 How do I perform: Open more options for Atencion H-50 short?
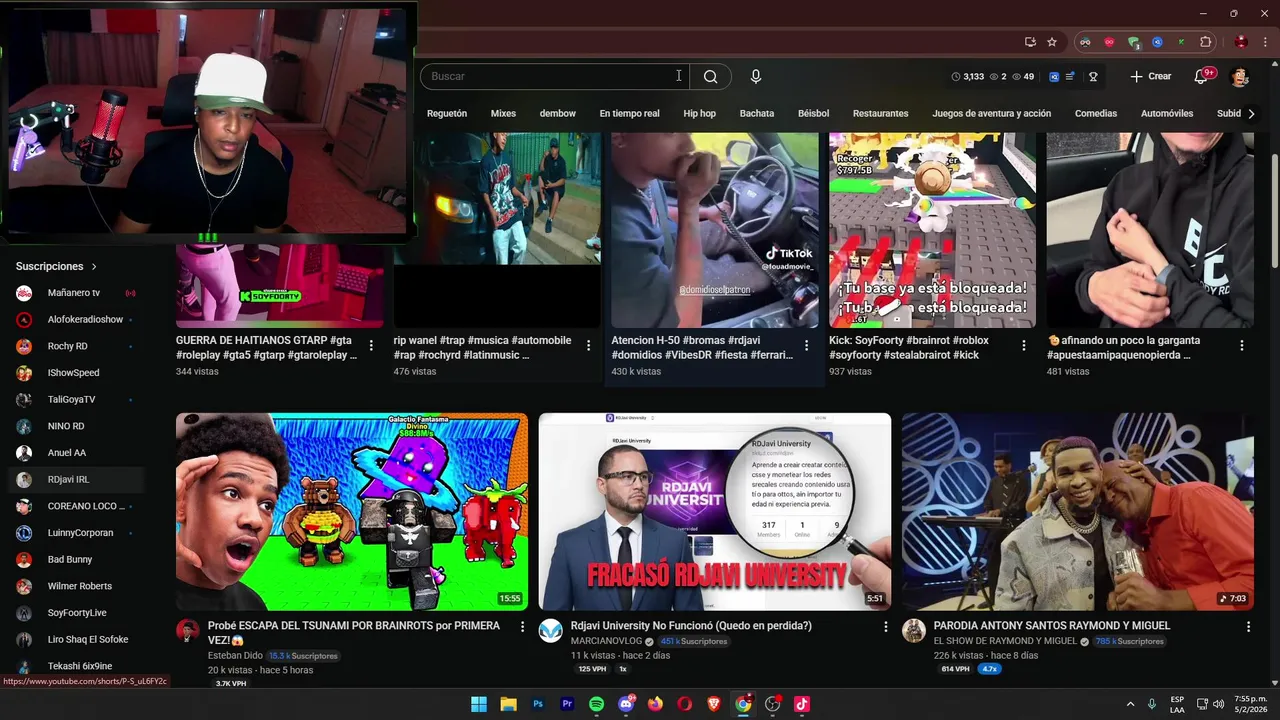coord(806,345)
